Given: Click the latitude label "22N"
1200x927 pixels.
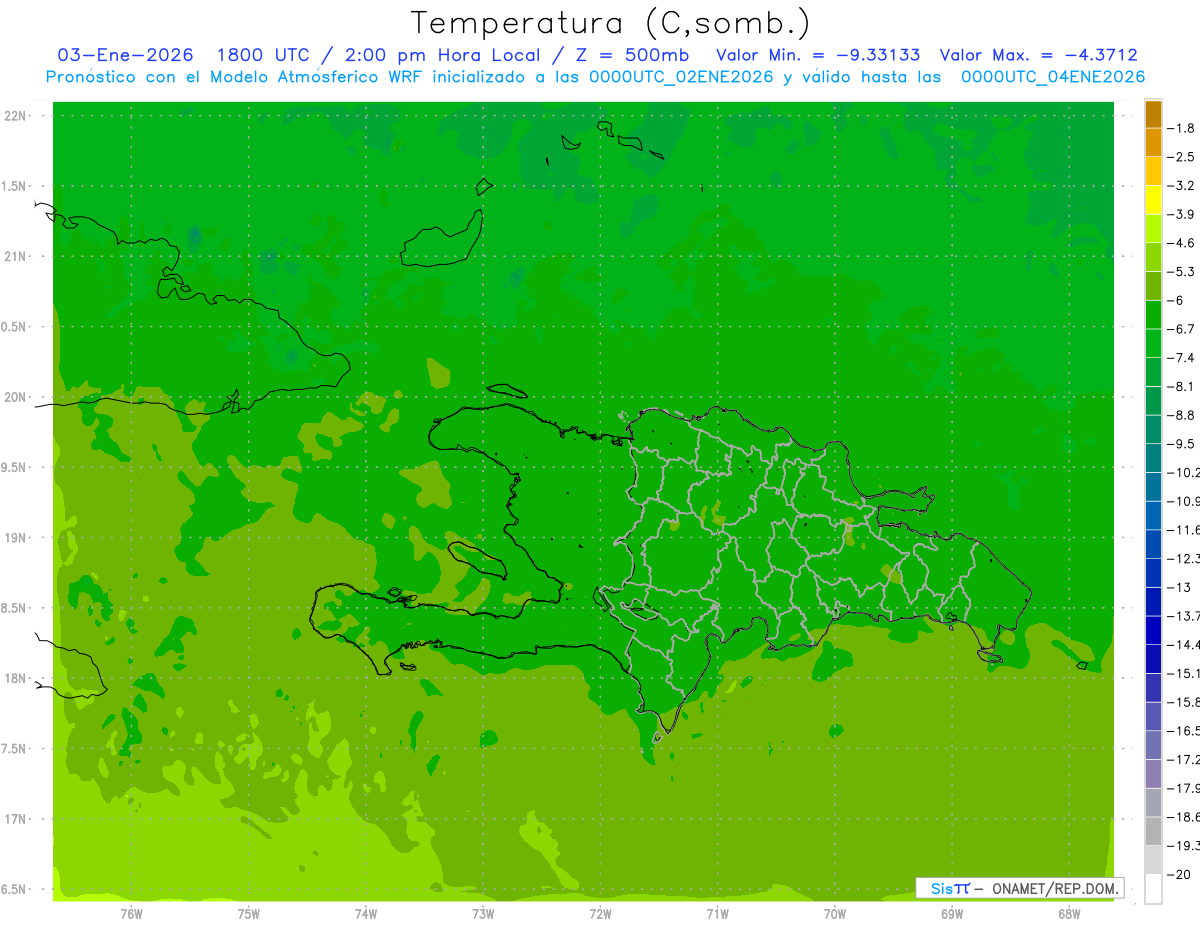Looking at the screenshot, I should (x=16, y=116).
